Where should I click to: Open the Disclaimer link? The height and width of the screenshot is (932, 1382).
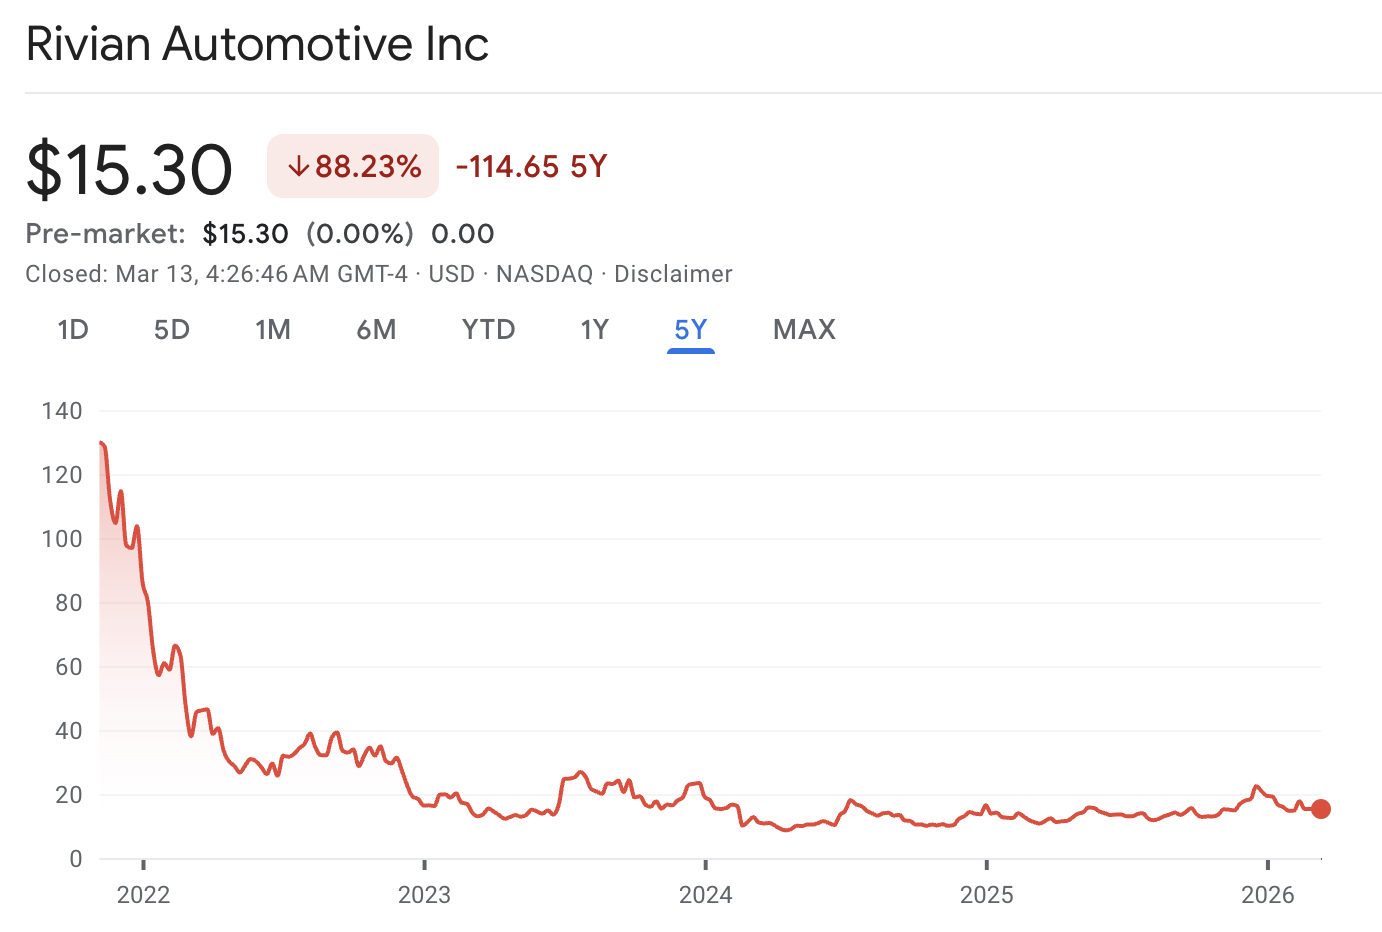(x=673, y=274)
